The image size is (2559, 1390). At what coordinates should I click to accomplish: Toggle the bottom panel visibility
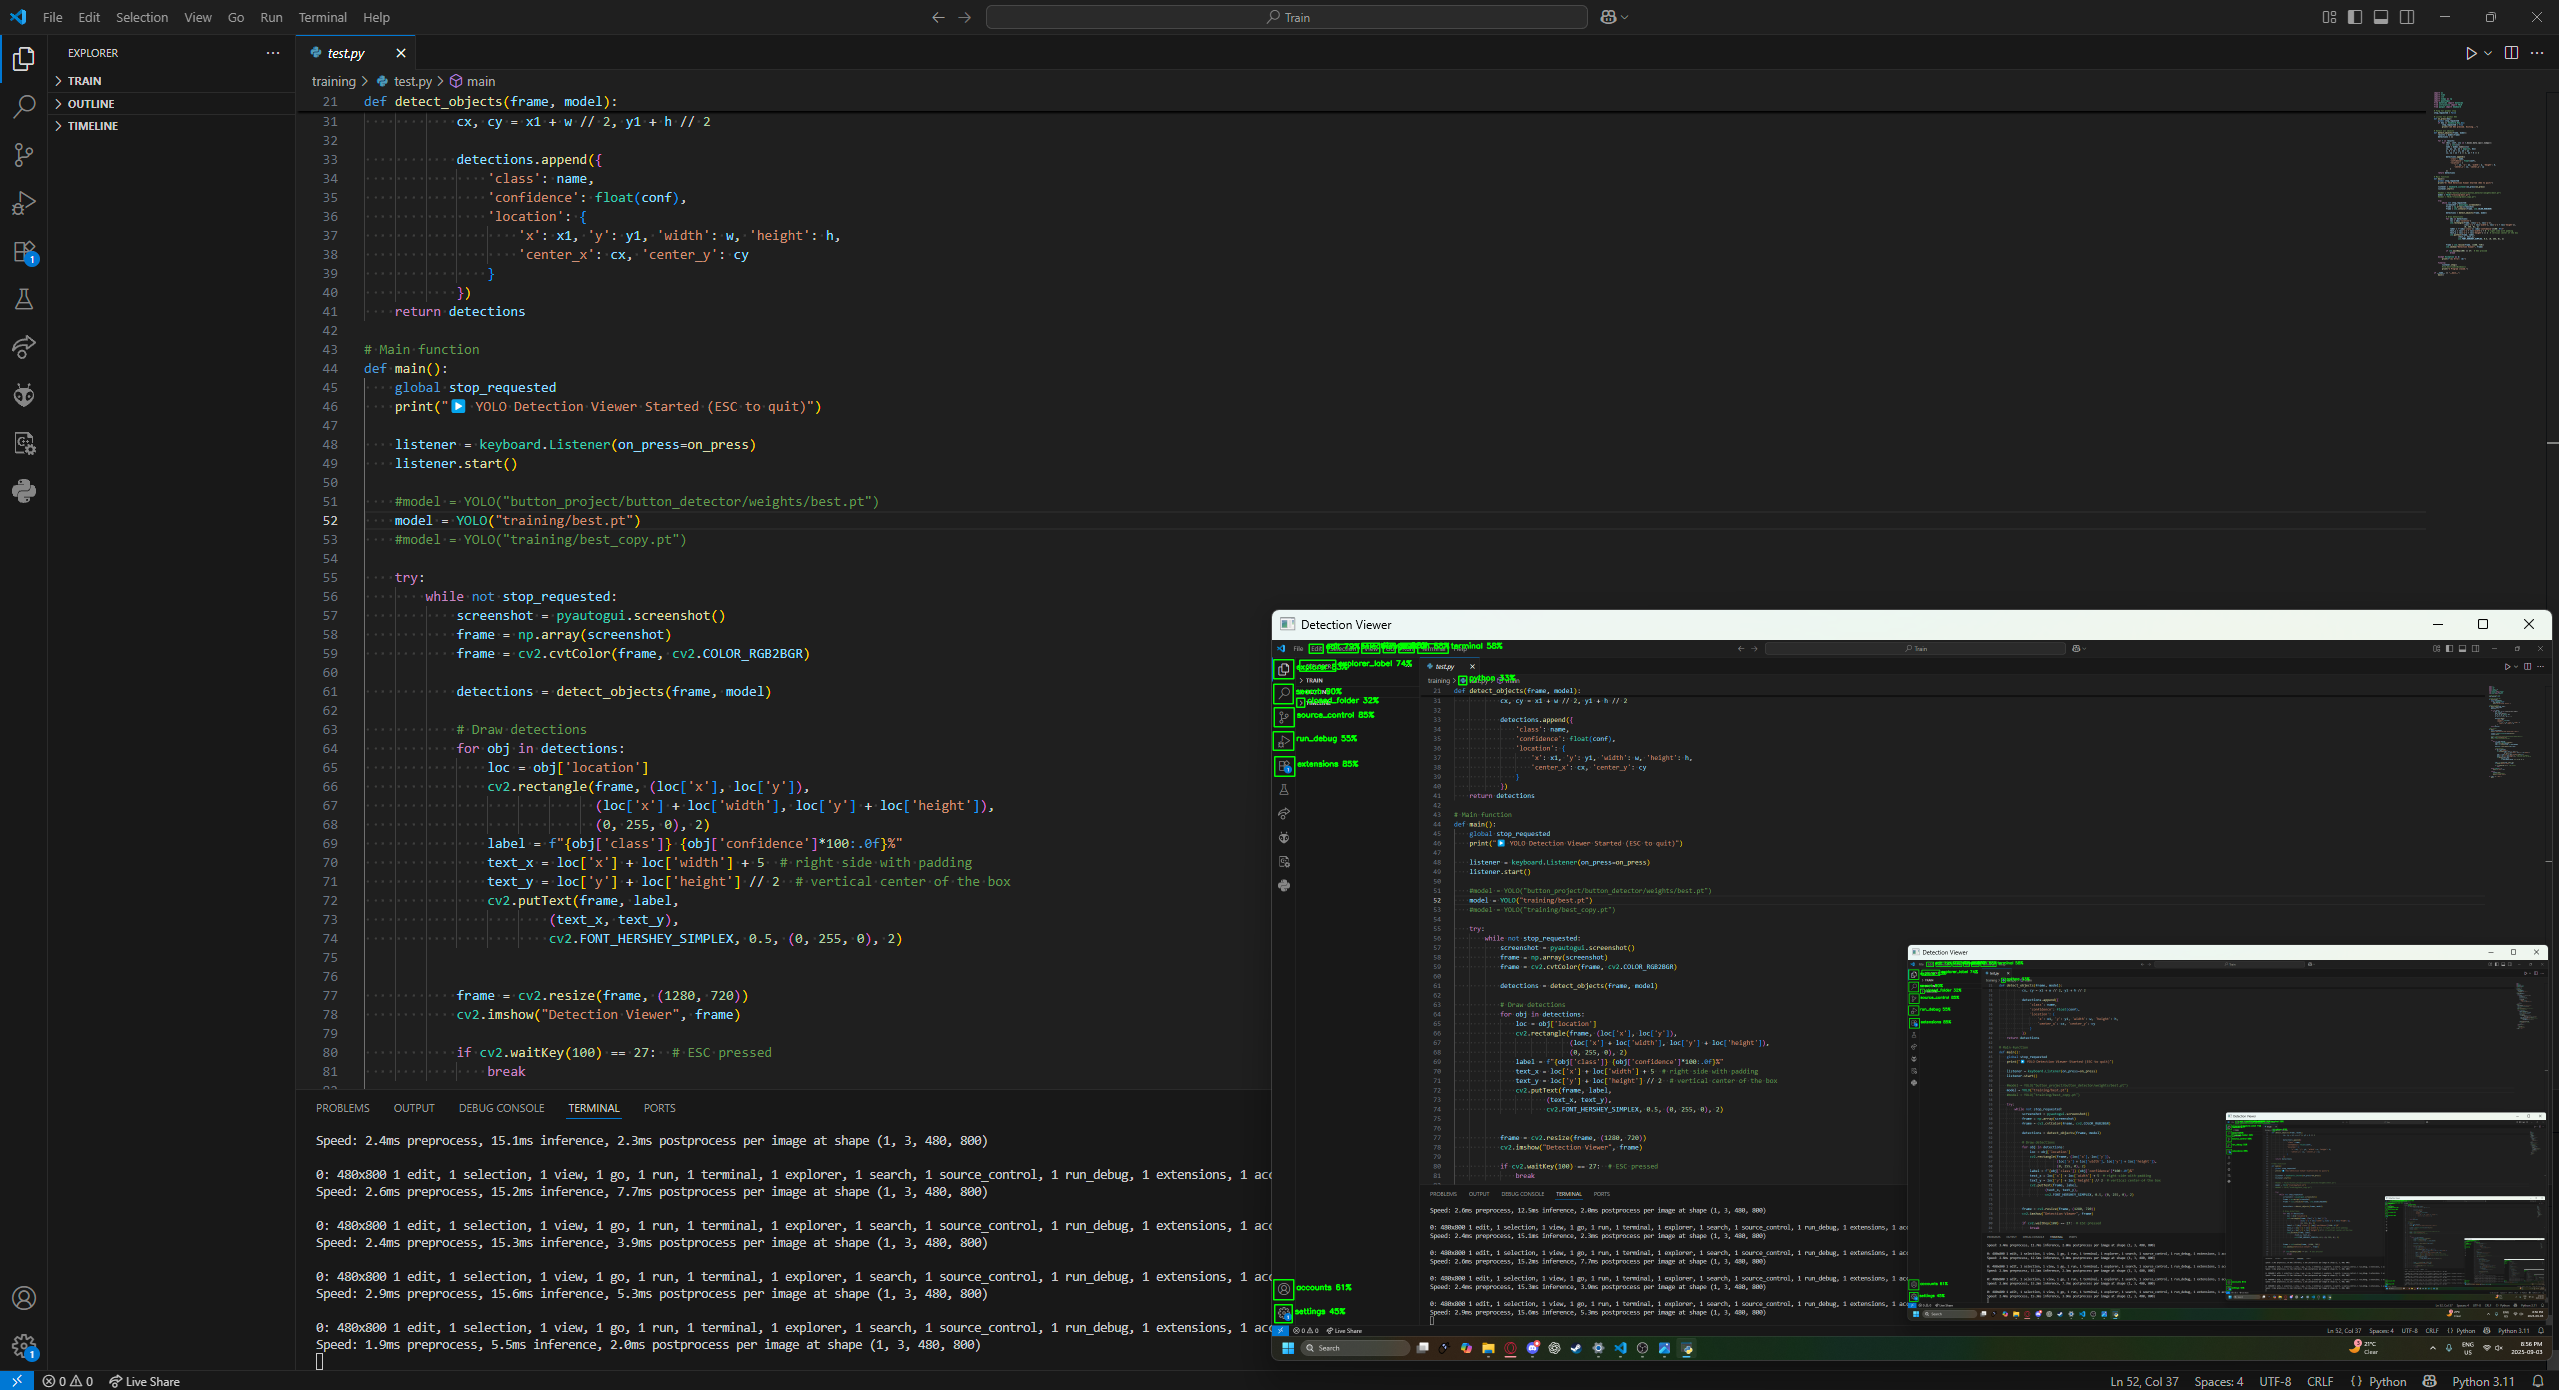[x=2381, y=17]
